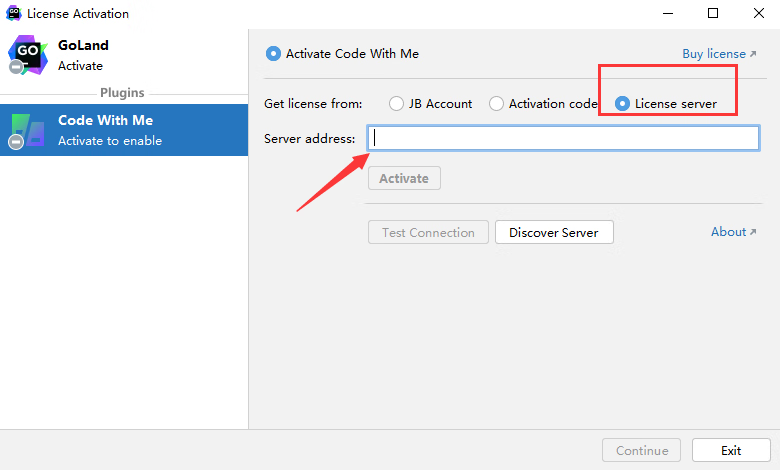Select the Activation code radio option
Screen dimensions: 780x470
(497, 103)
